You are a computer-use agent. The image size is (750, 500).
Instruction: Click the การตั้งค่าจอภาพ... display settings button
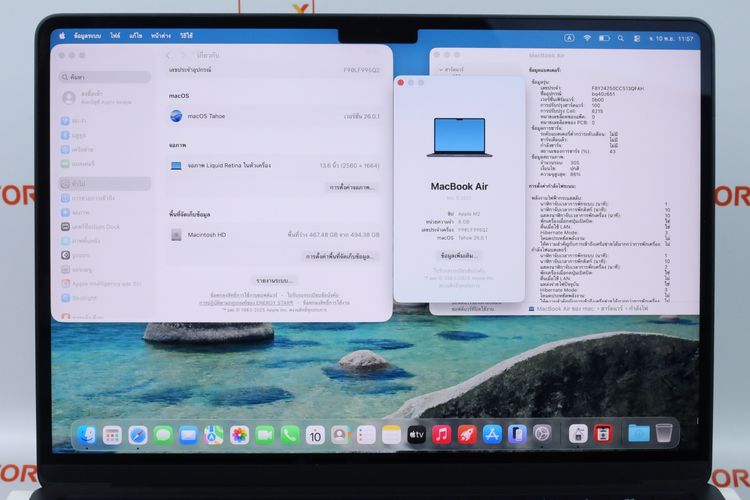[x=352, y=187]
